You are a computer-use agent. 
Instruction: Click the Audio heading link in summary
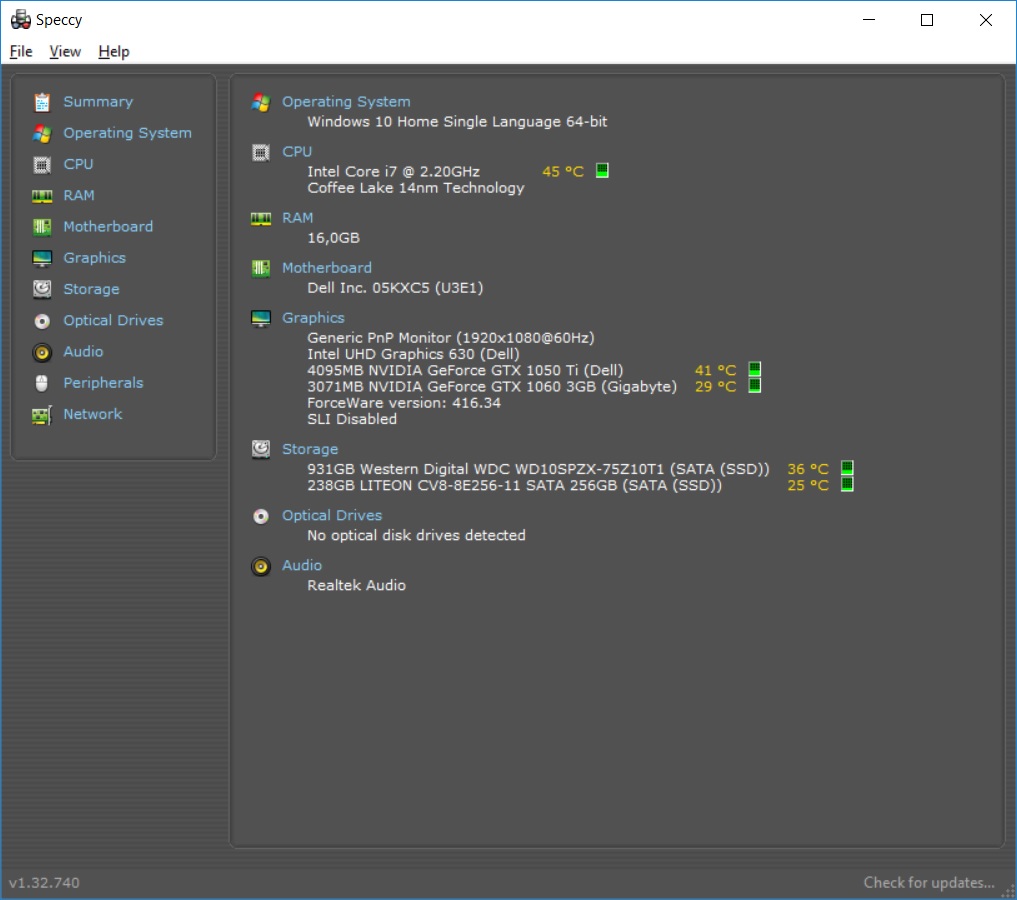(302, 565)
